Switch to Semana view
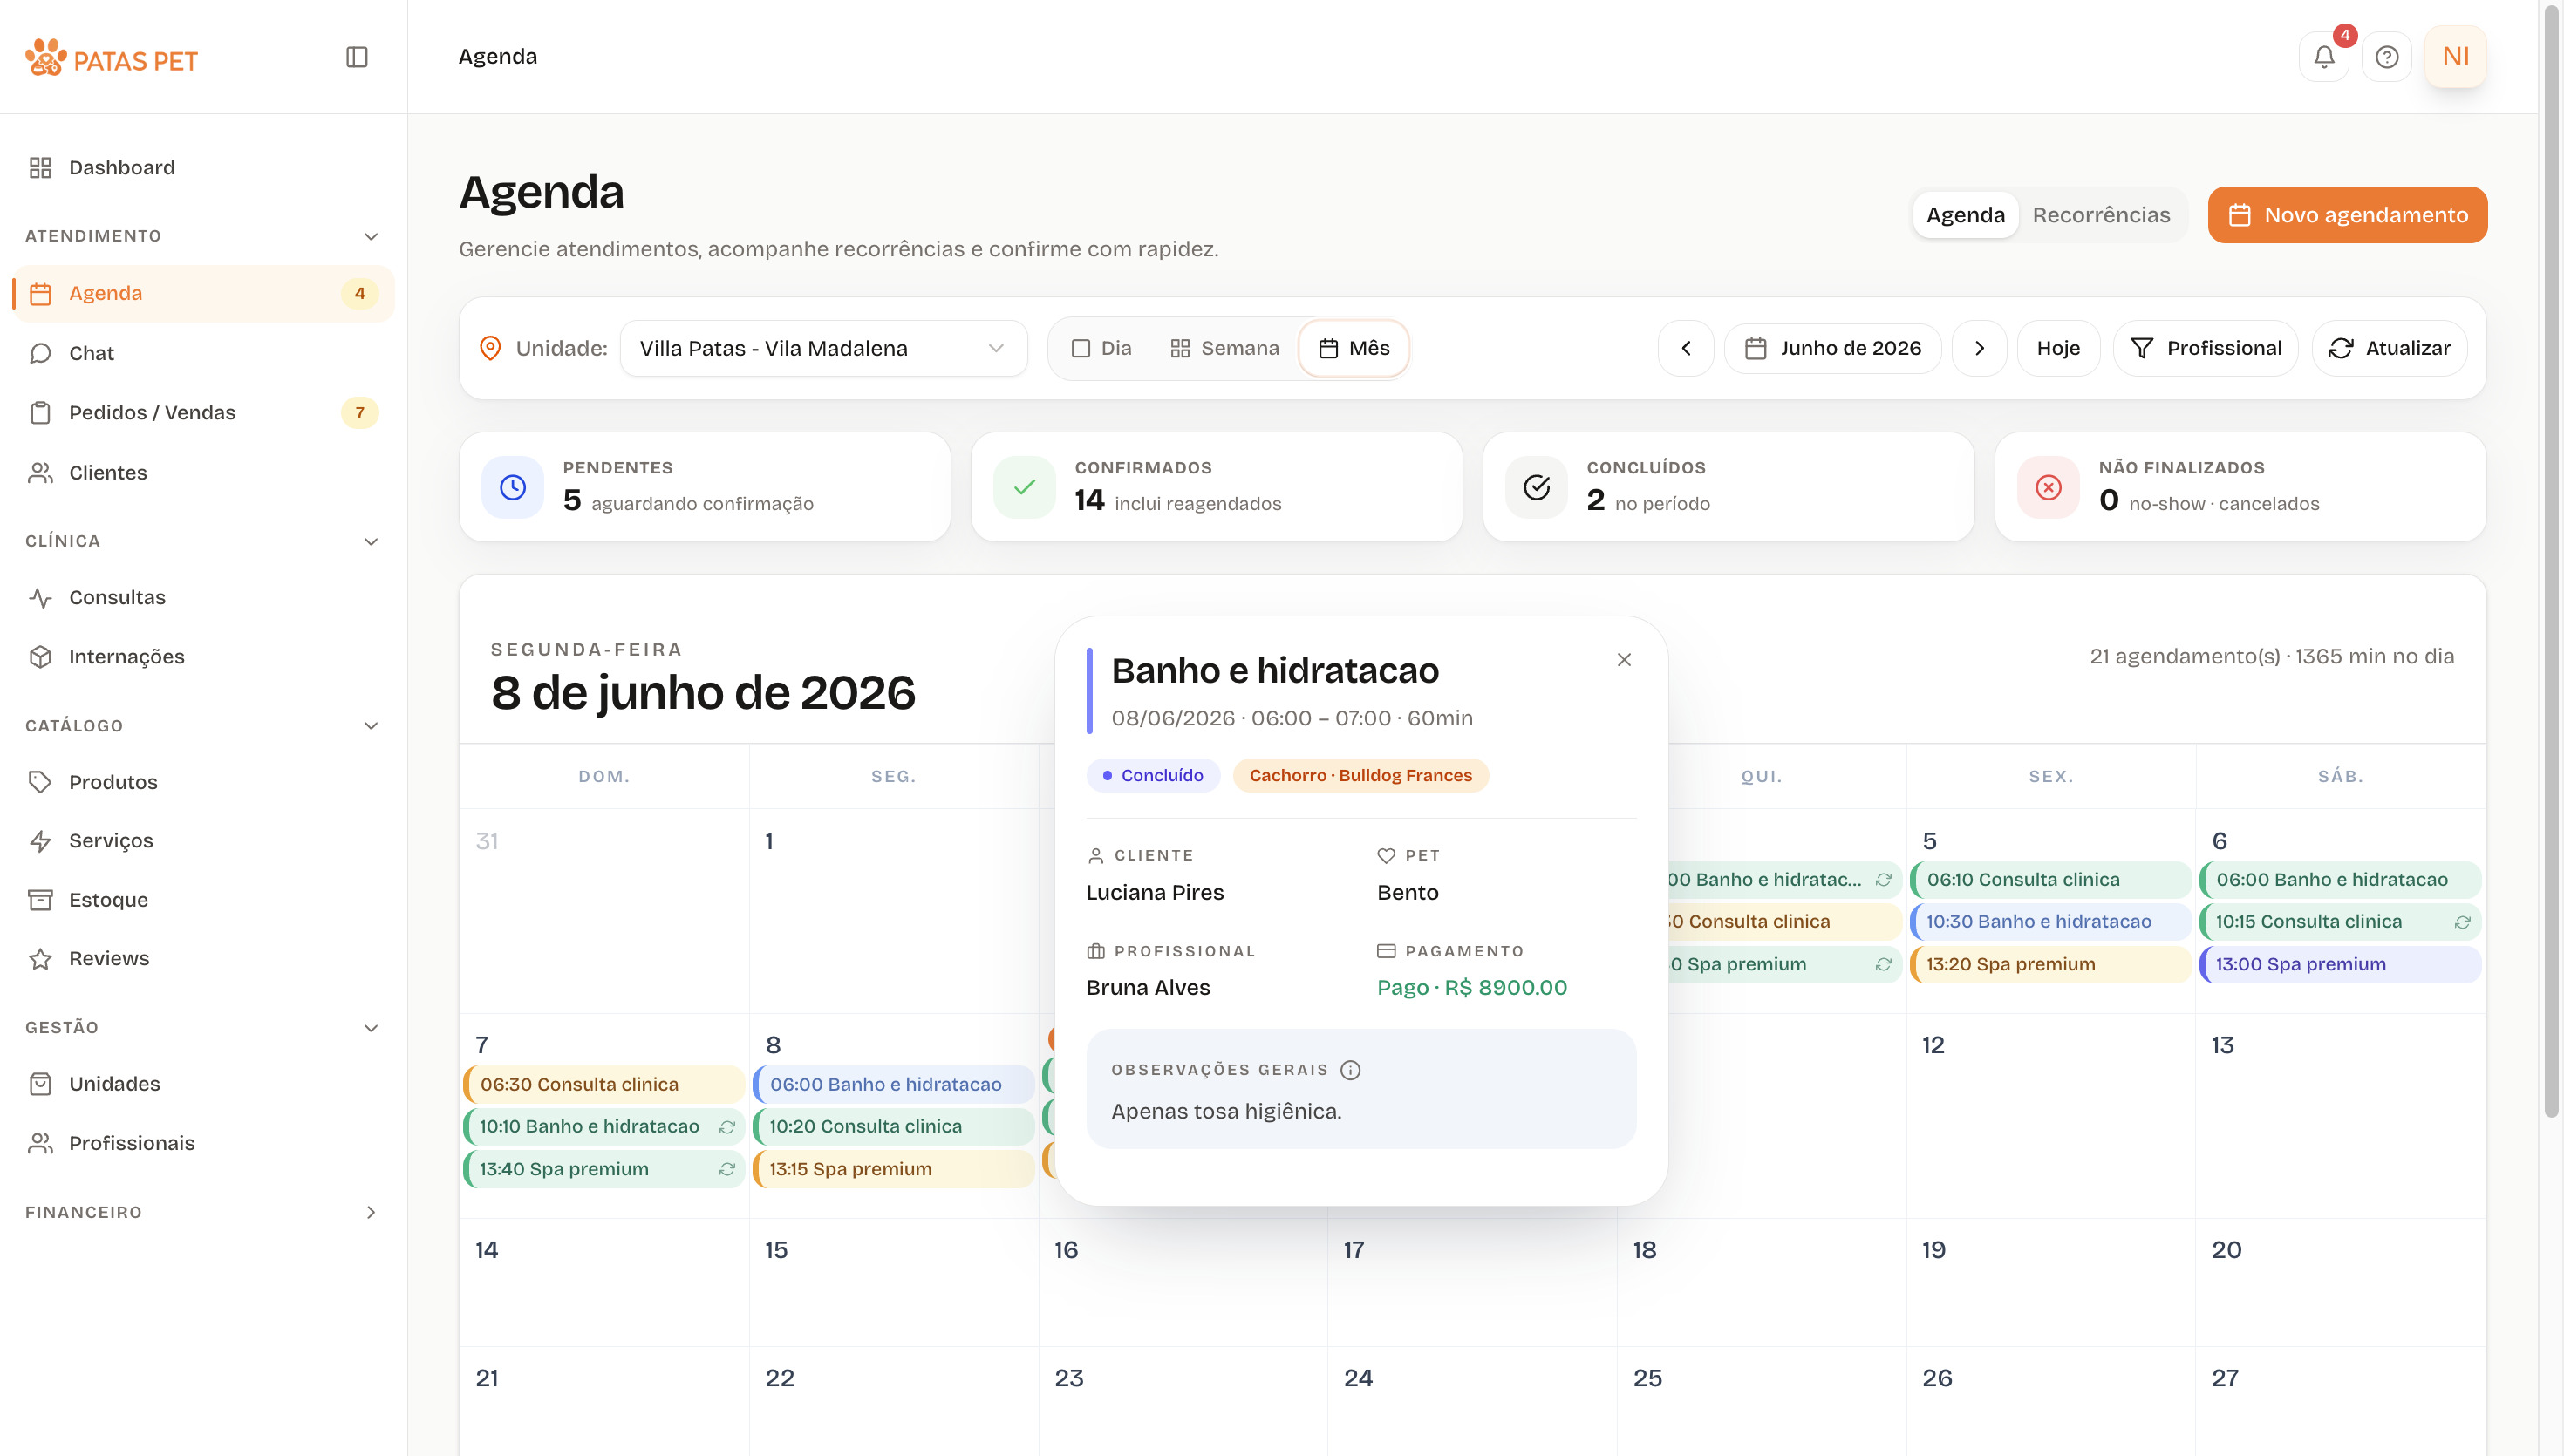The height and width of the screenshot is (1456, 2564). point(1225,348)
